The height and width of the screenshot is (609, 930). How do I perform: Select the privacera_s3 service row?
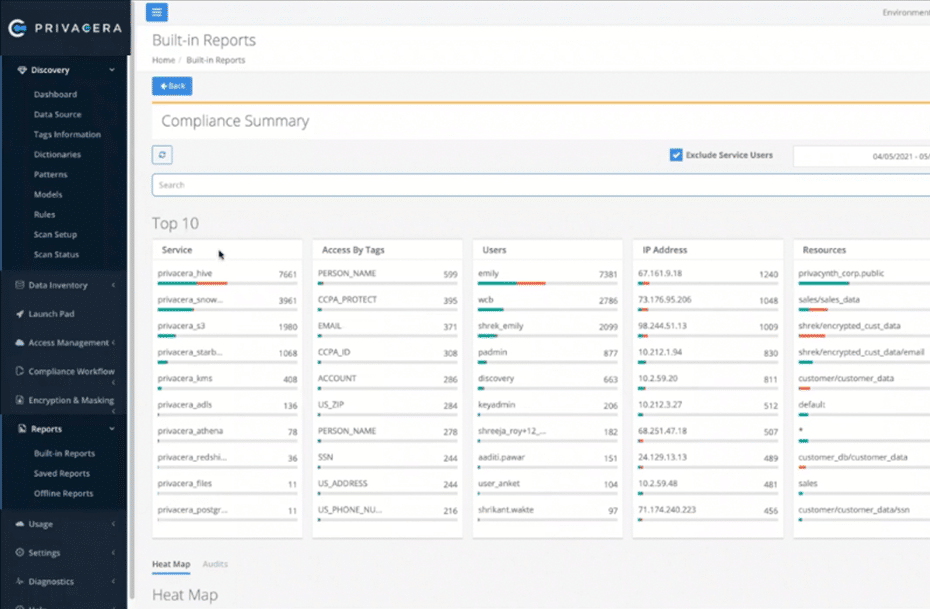pos(227,330)
